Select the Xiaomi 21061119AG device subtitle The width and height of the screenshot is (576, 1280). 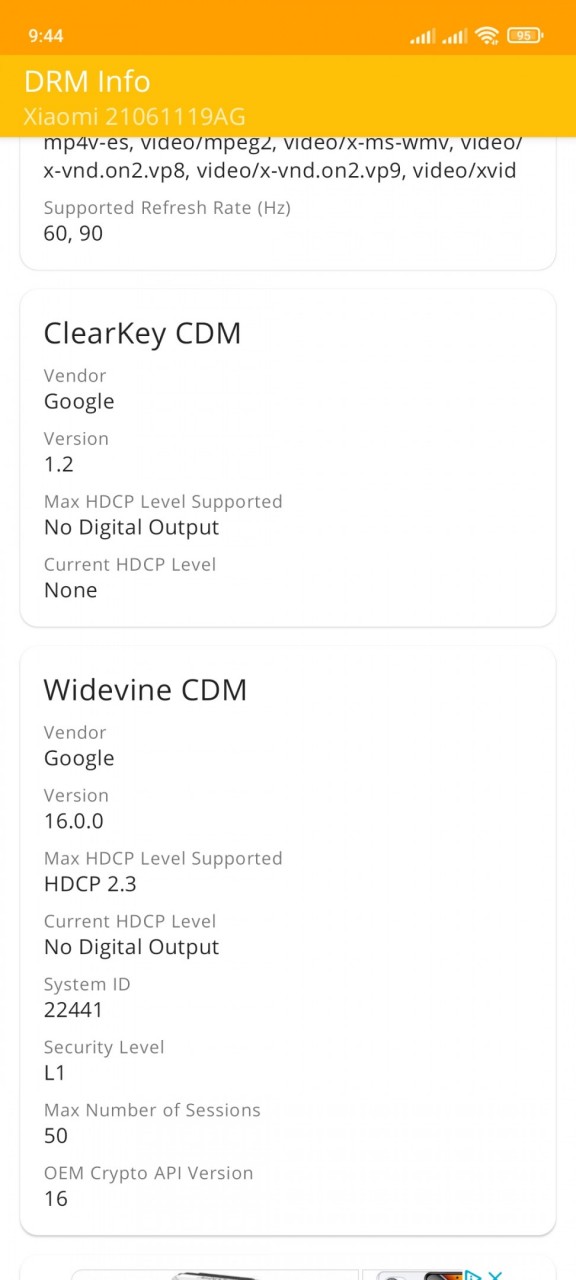(134, 116)
